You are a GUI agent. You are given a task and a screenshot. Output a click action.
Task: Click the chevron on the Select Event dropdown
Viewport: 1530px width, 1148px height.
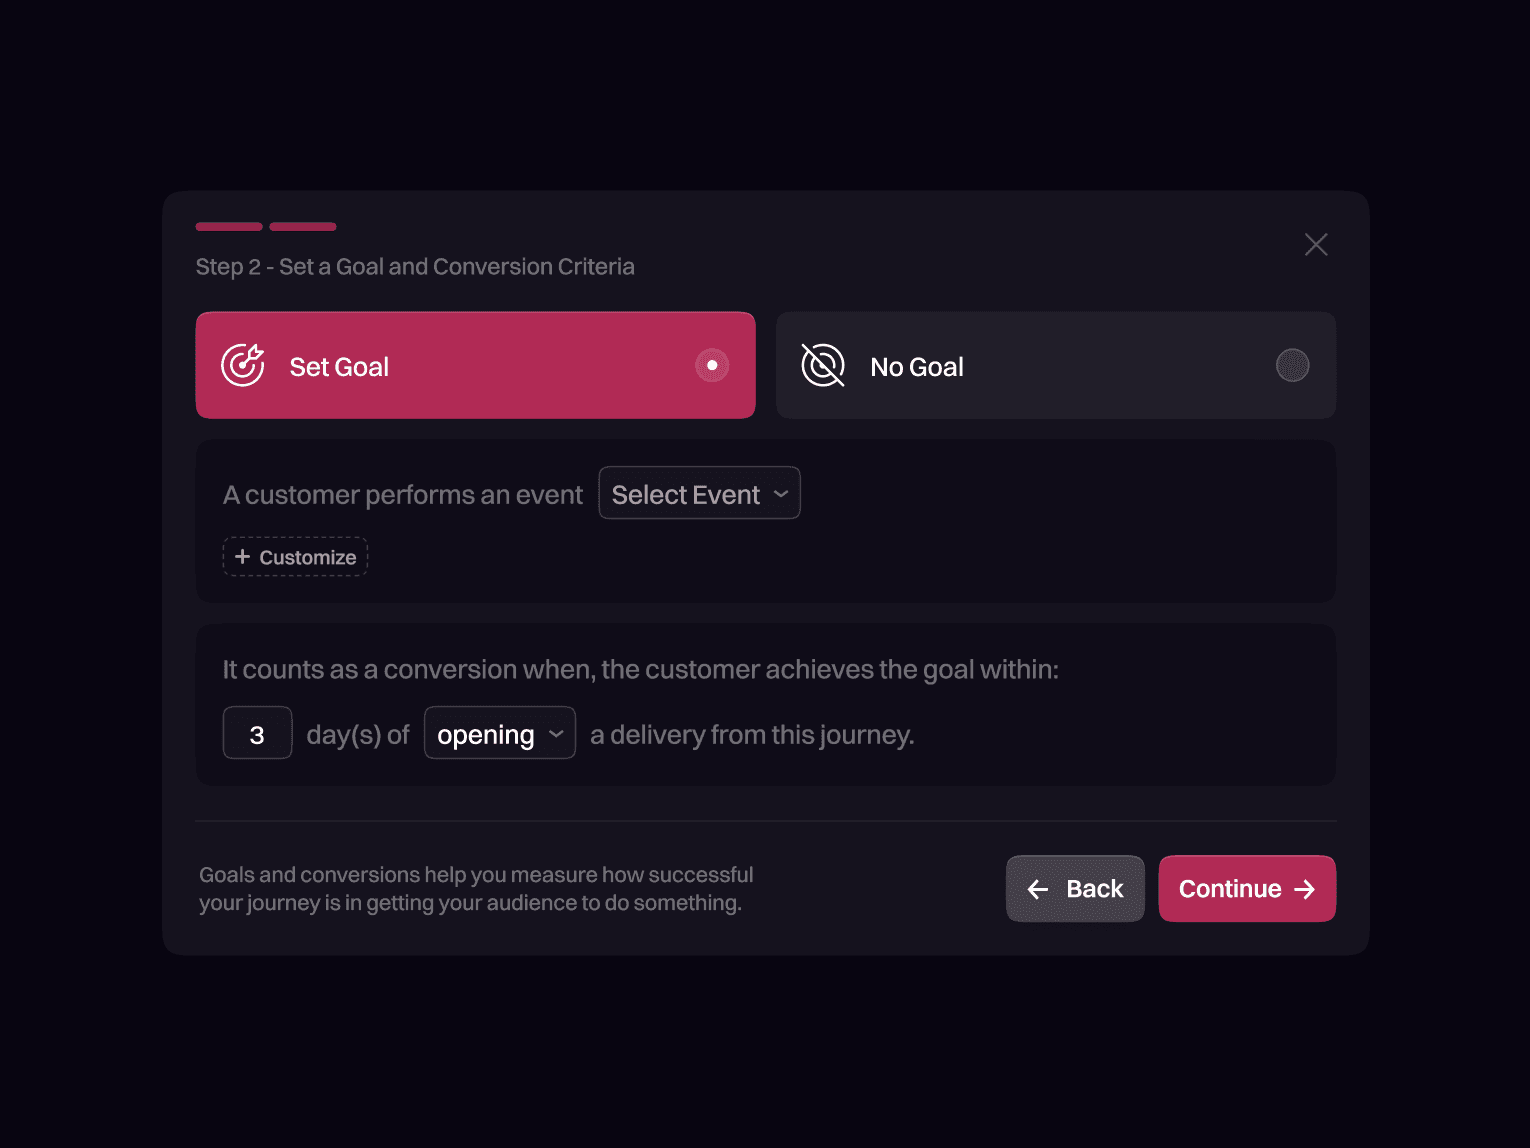(x=780, y=493)
